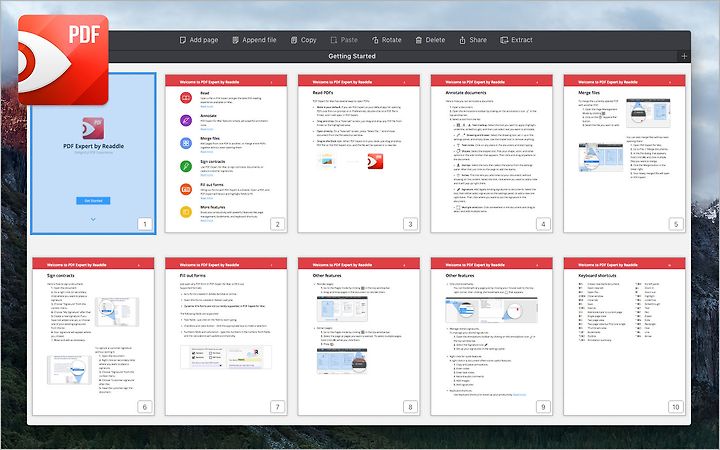
Task: Select page 2 features list thumbnail
Action: (226, 153)
